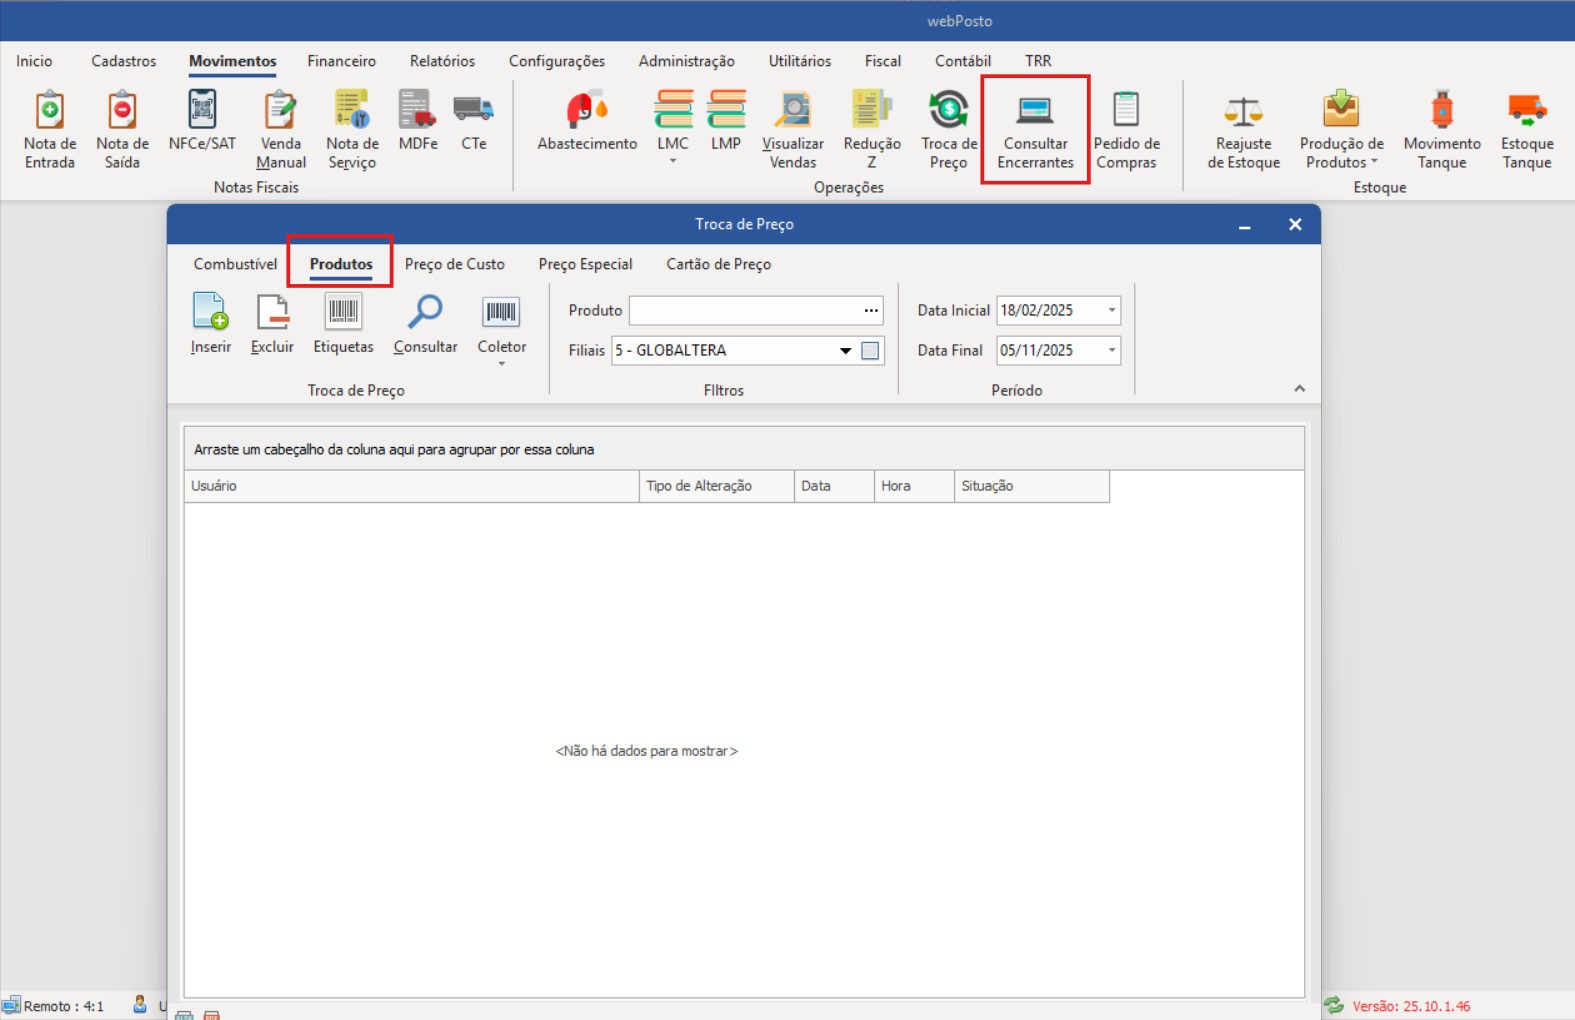
Task: Open the Financeiro menu
Action: click(341, 61)
